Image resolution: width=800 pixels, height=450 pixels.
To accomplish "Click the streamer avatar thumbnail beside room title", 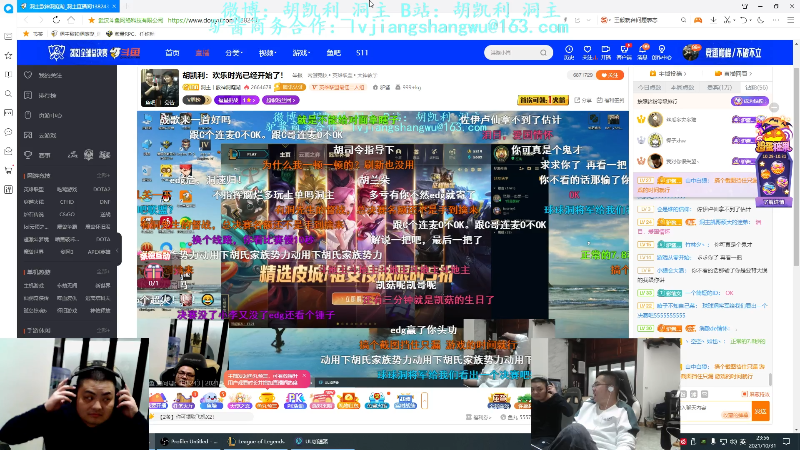I will [x=160, y=88].
